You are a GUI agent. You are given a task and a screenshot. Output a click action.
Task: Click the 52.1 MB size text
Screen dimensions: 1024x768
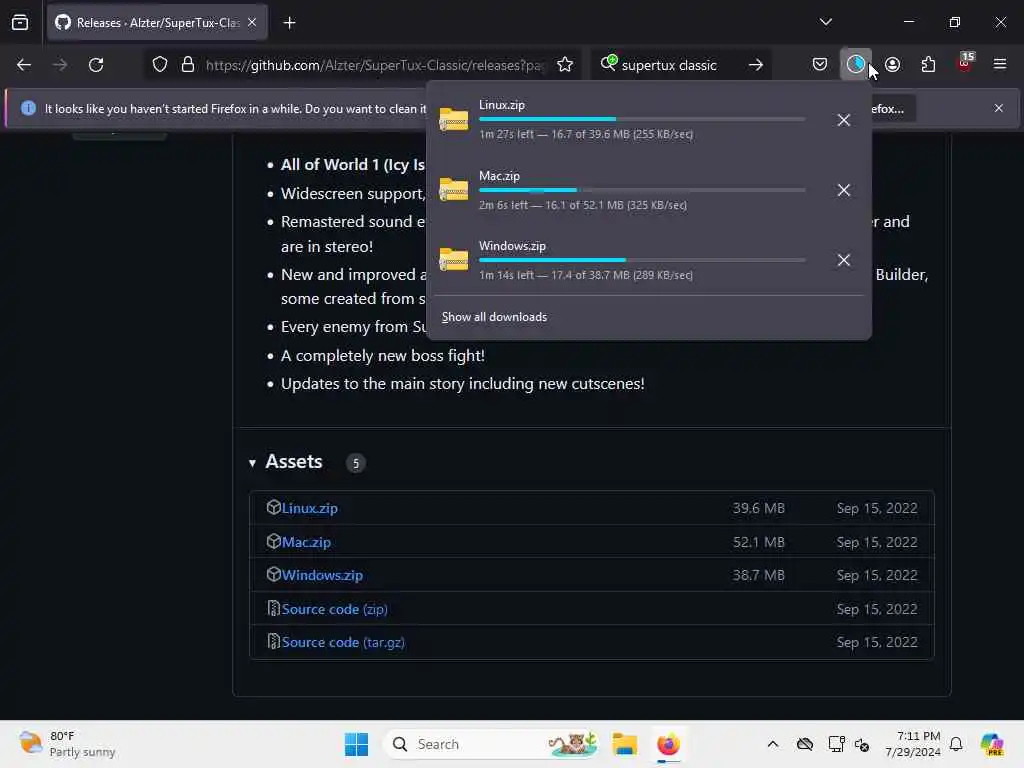758,542
